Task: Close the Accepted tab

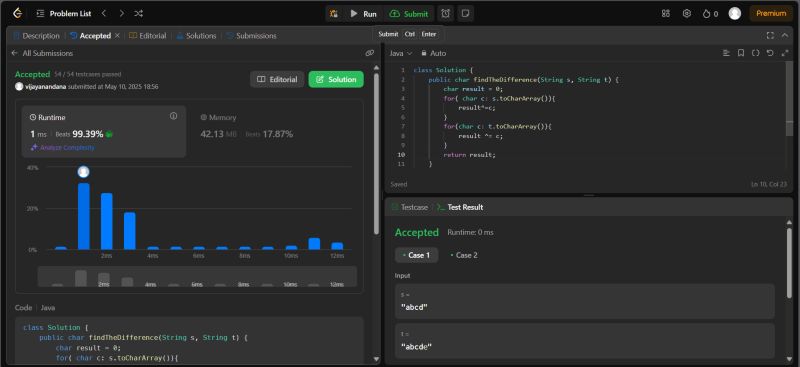Action: pos(117,36)
